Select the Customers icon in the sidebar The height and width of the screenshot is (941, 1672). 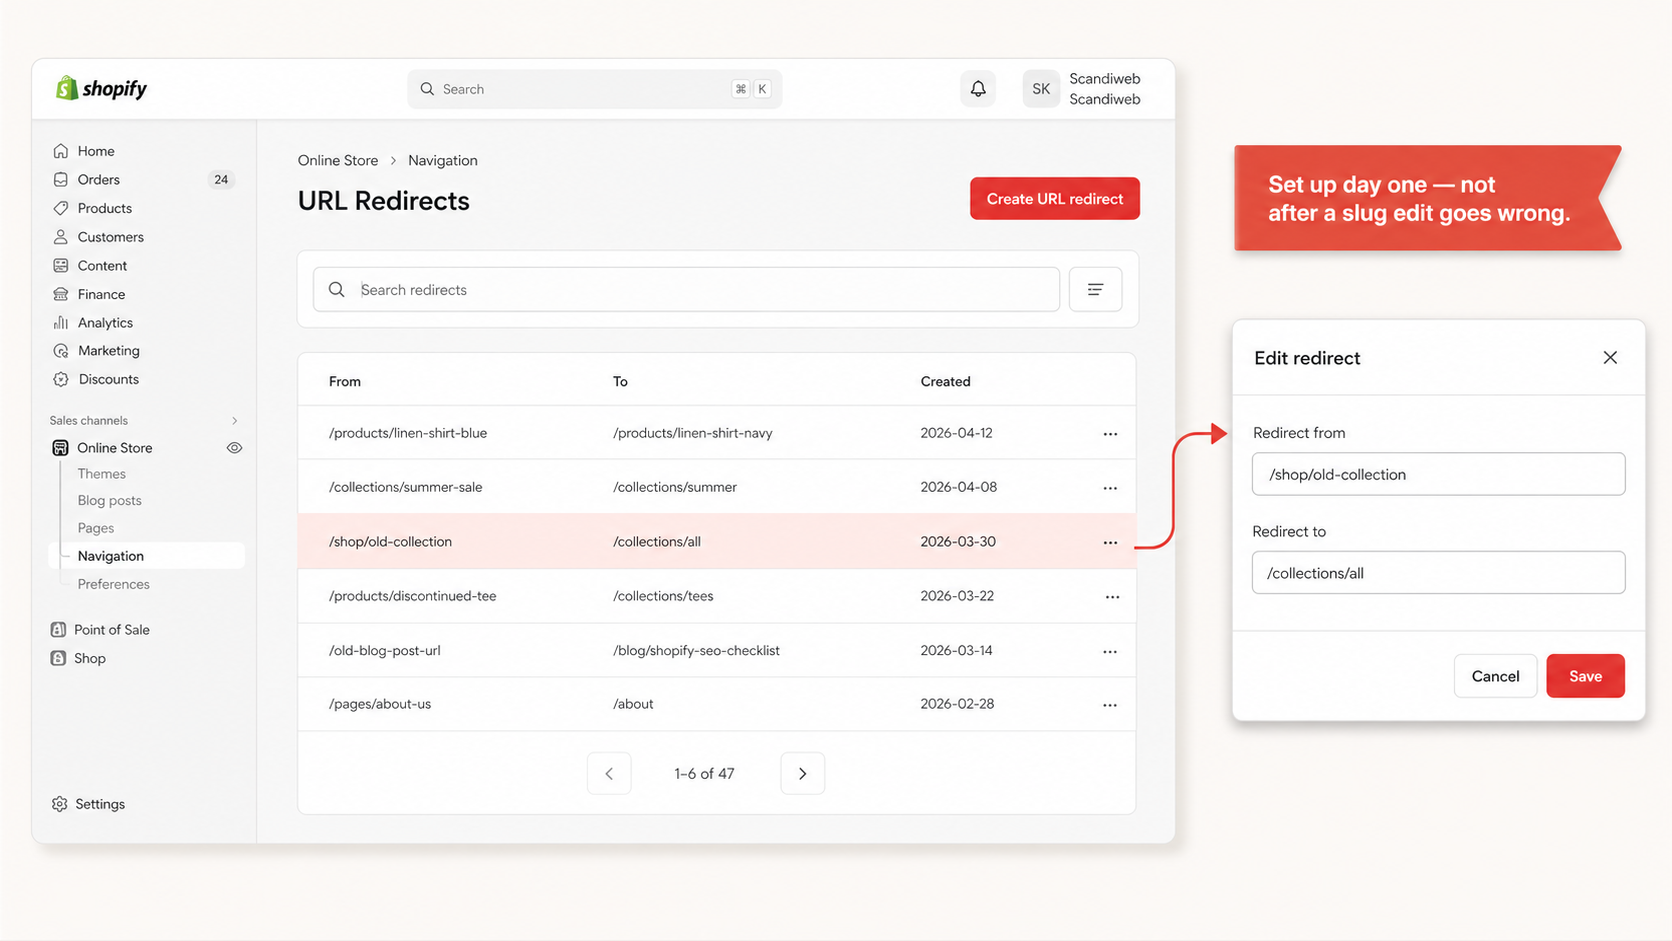coord(61,236)
